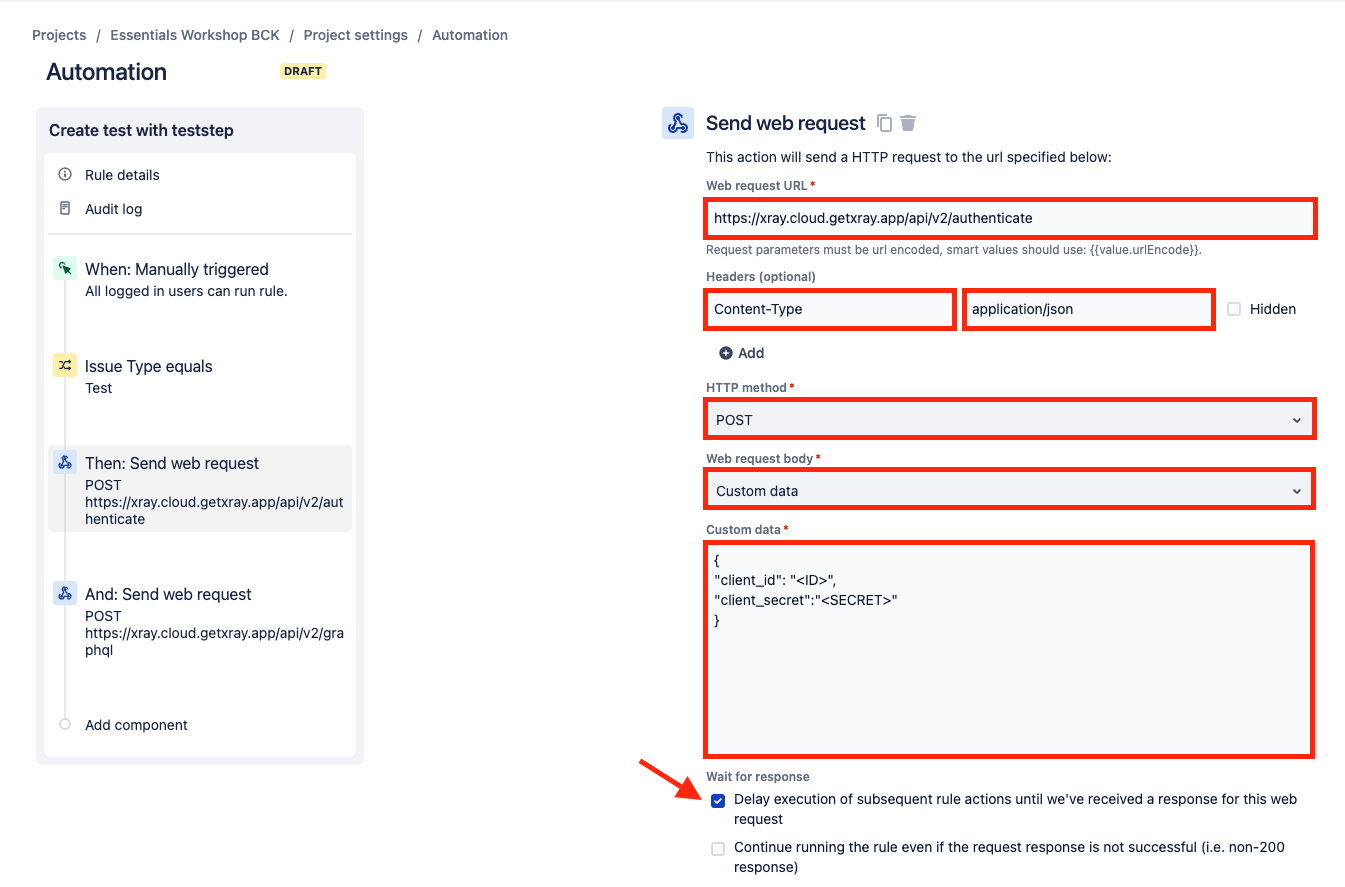Click the Automation page heading
Screen dimensions: 1345x887
point(107,72)
